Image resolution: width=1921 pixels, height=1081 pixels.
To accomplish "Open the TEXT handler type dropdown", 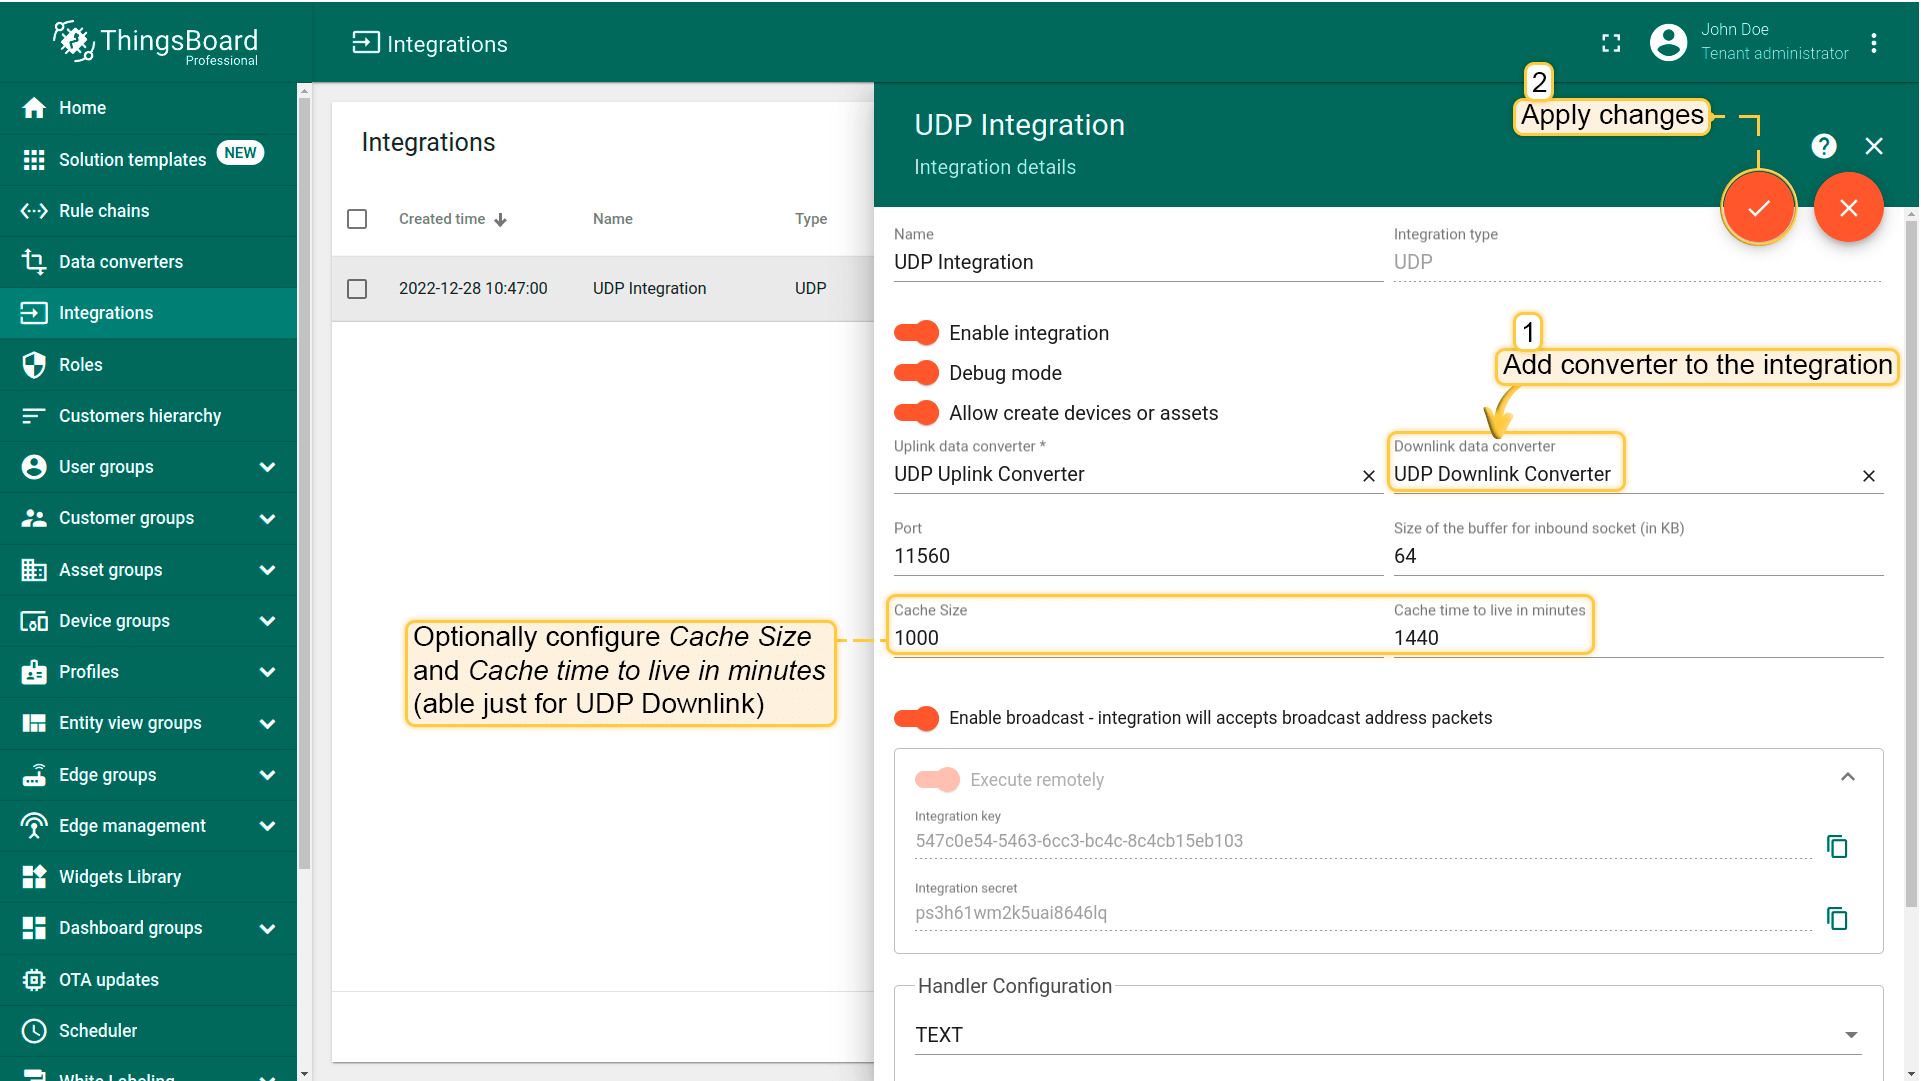I will coord(1388,1035).
